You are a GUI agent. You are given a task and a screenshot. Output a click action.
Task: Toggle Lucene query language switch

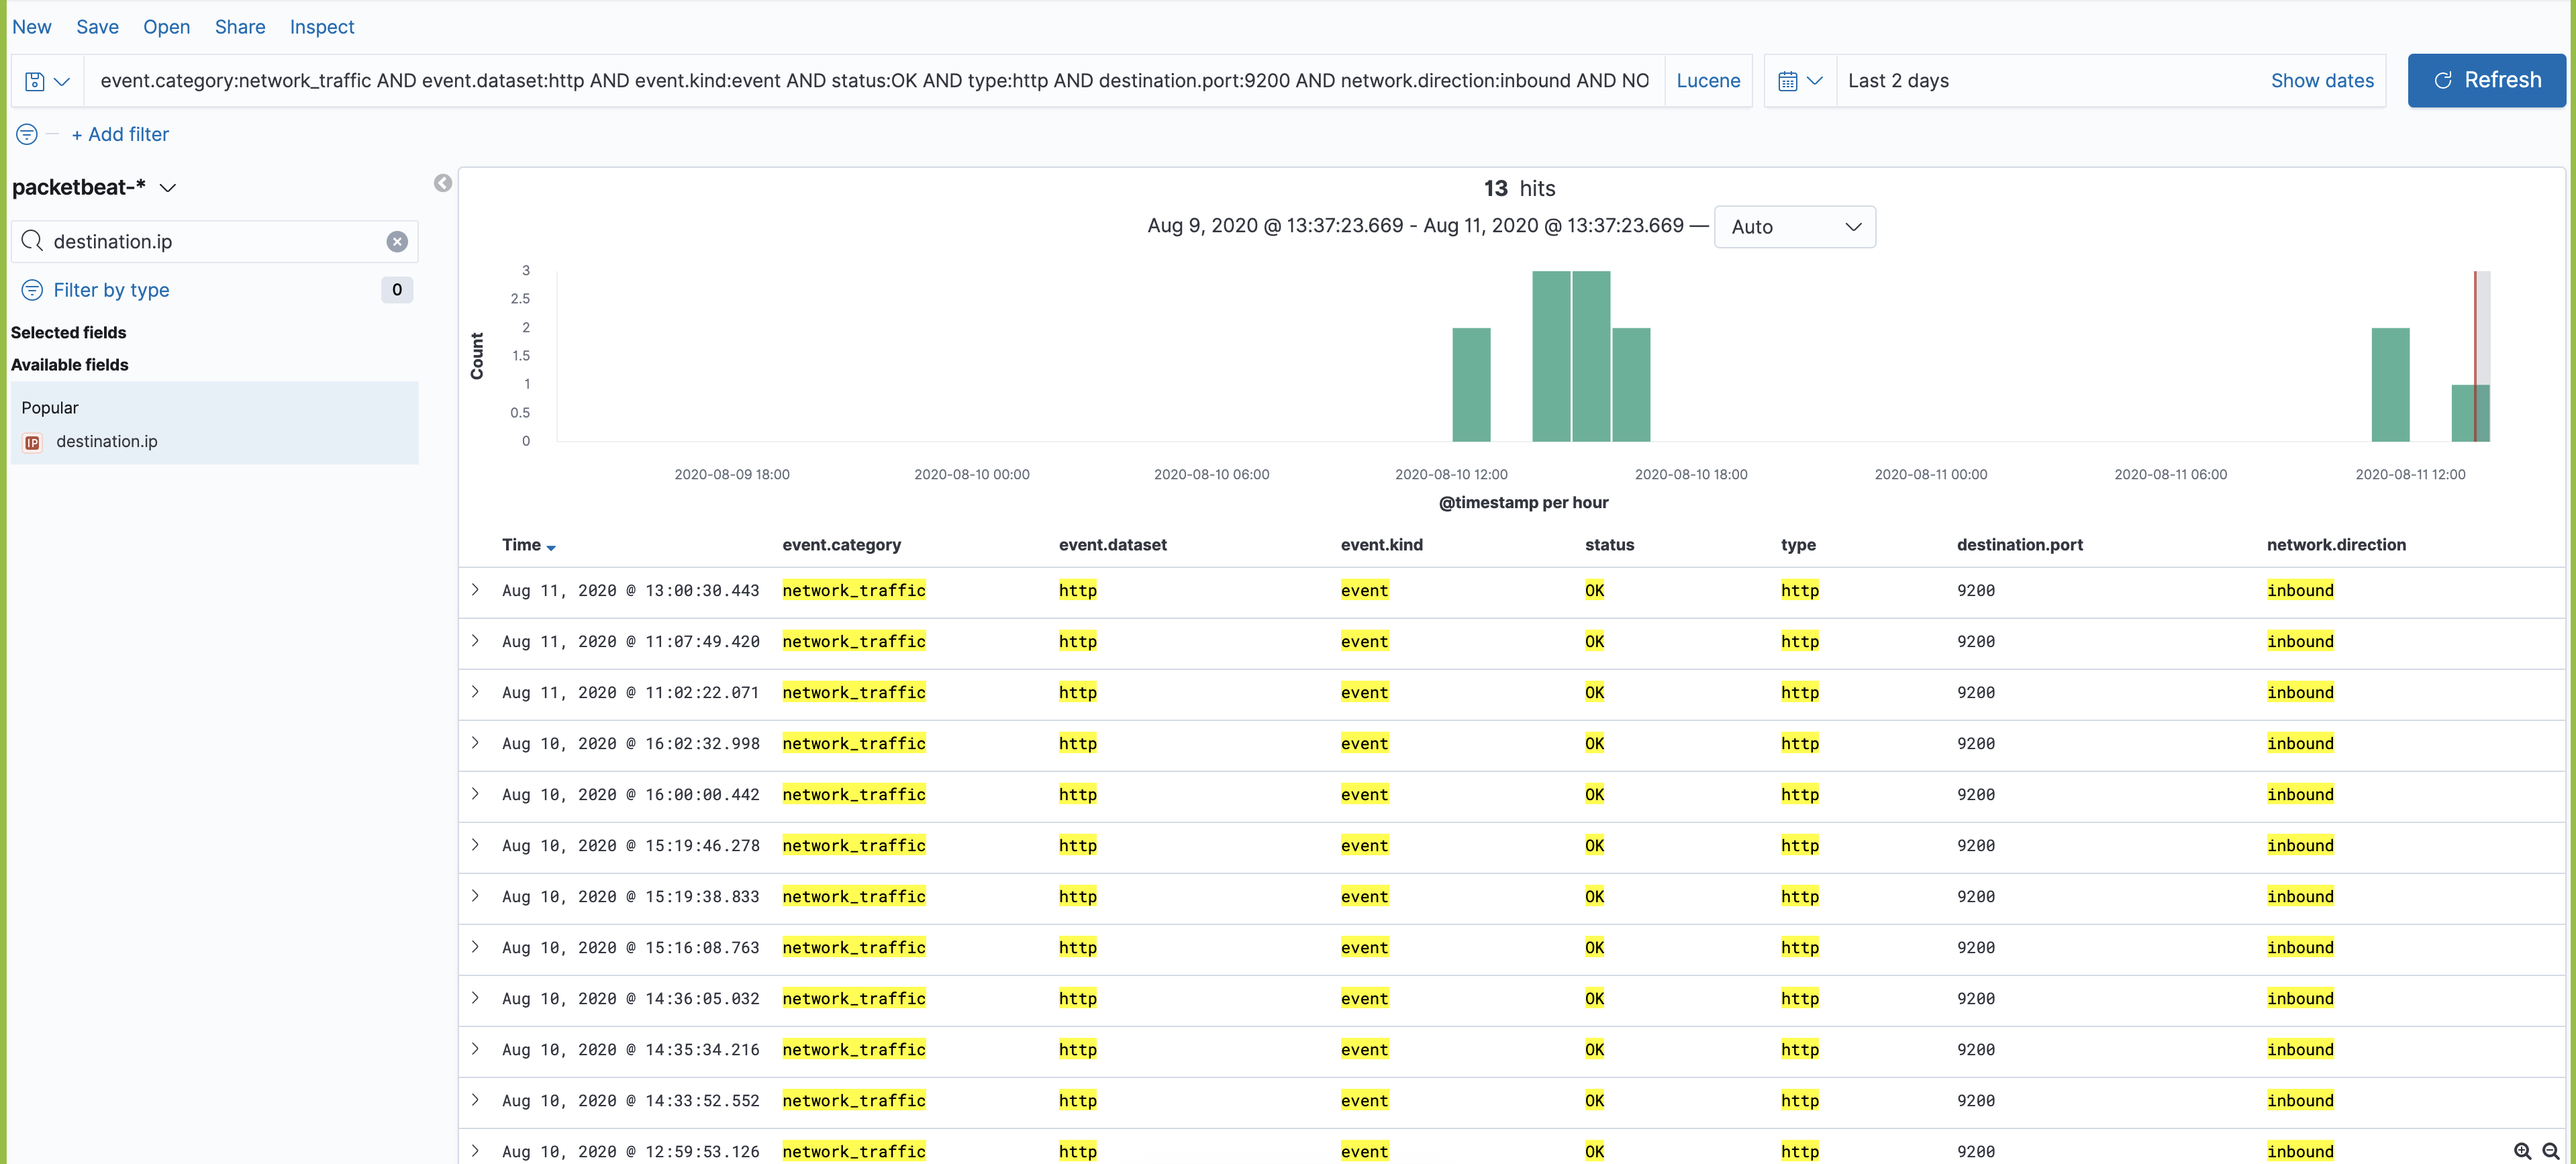pyautogui.click(x=1707, y=81)
